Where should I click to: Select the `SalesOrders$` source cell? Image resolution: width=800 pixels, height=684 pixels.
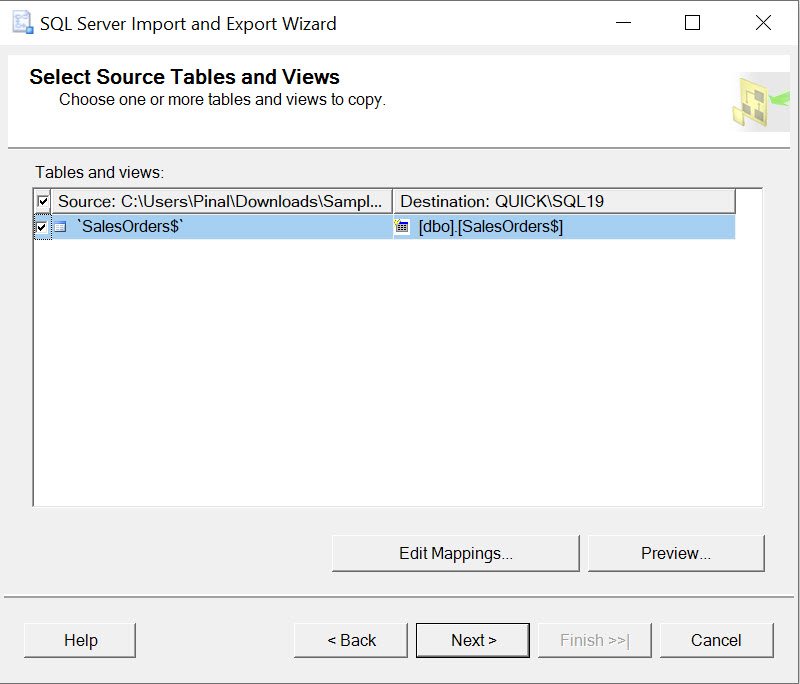tap(222, 226)
